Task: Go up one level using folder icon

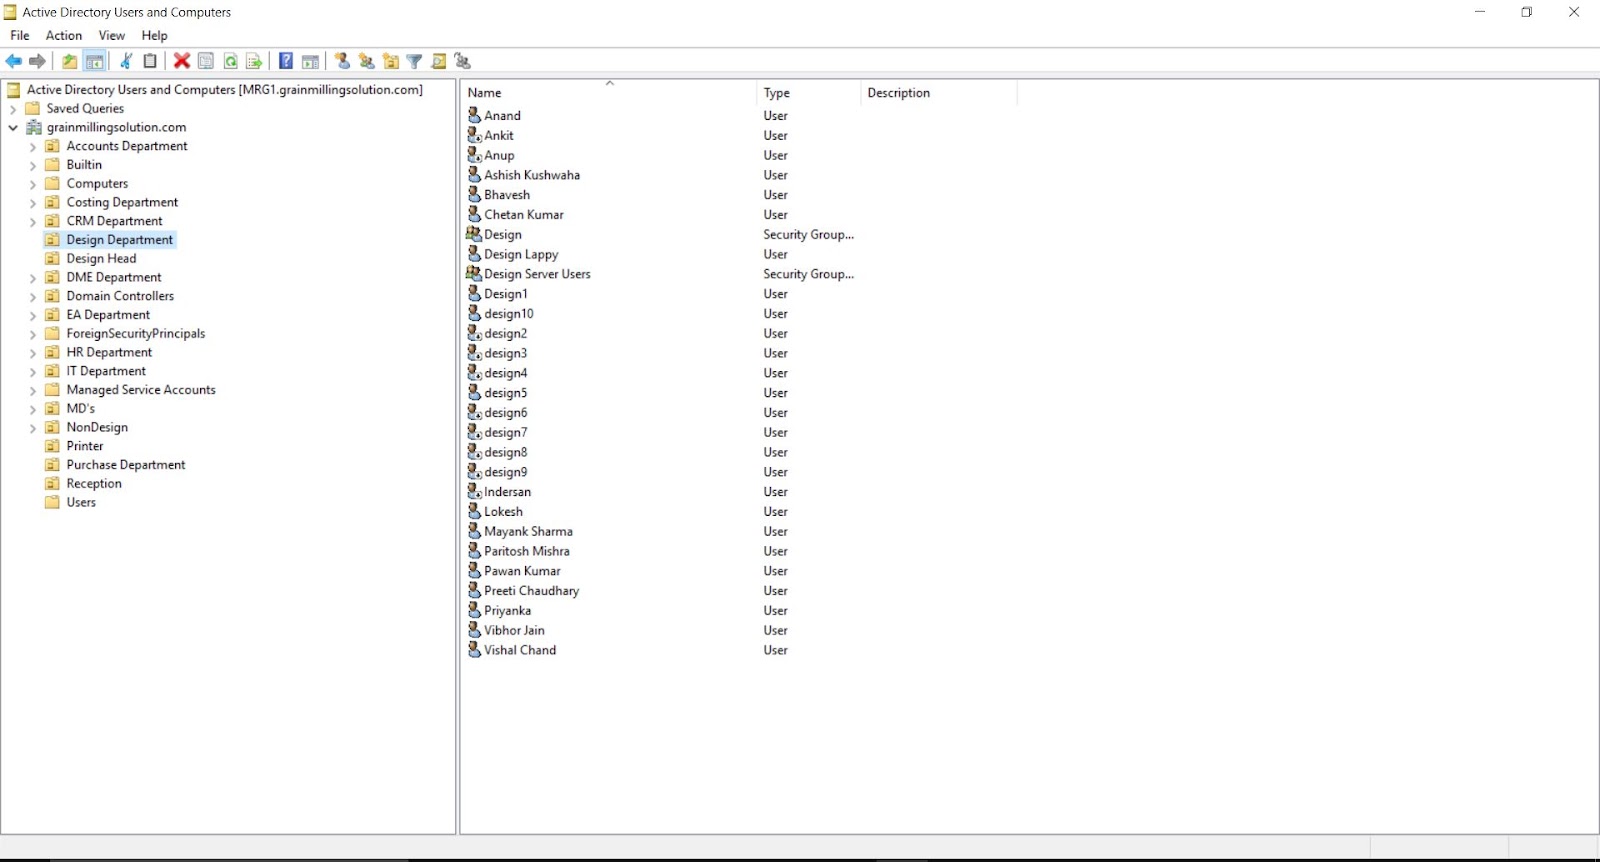Action: tap(69, 61)
